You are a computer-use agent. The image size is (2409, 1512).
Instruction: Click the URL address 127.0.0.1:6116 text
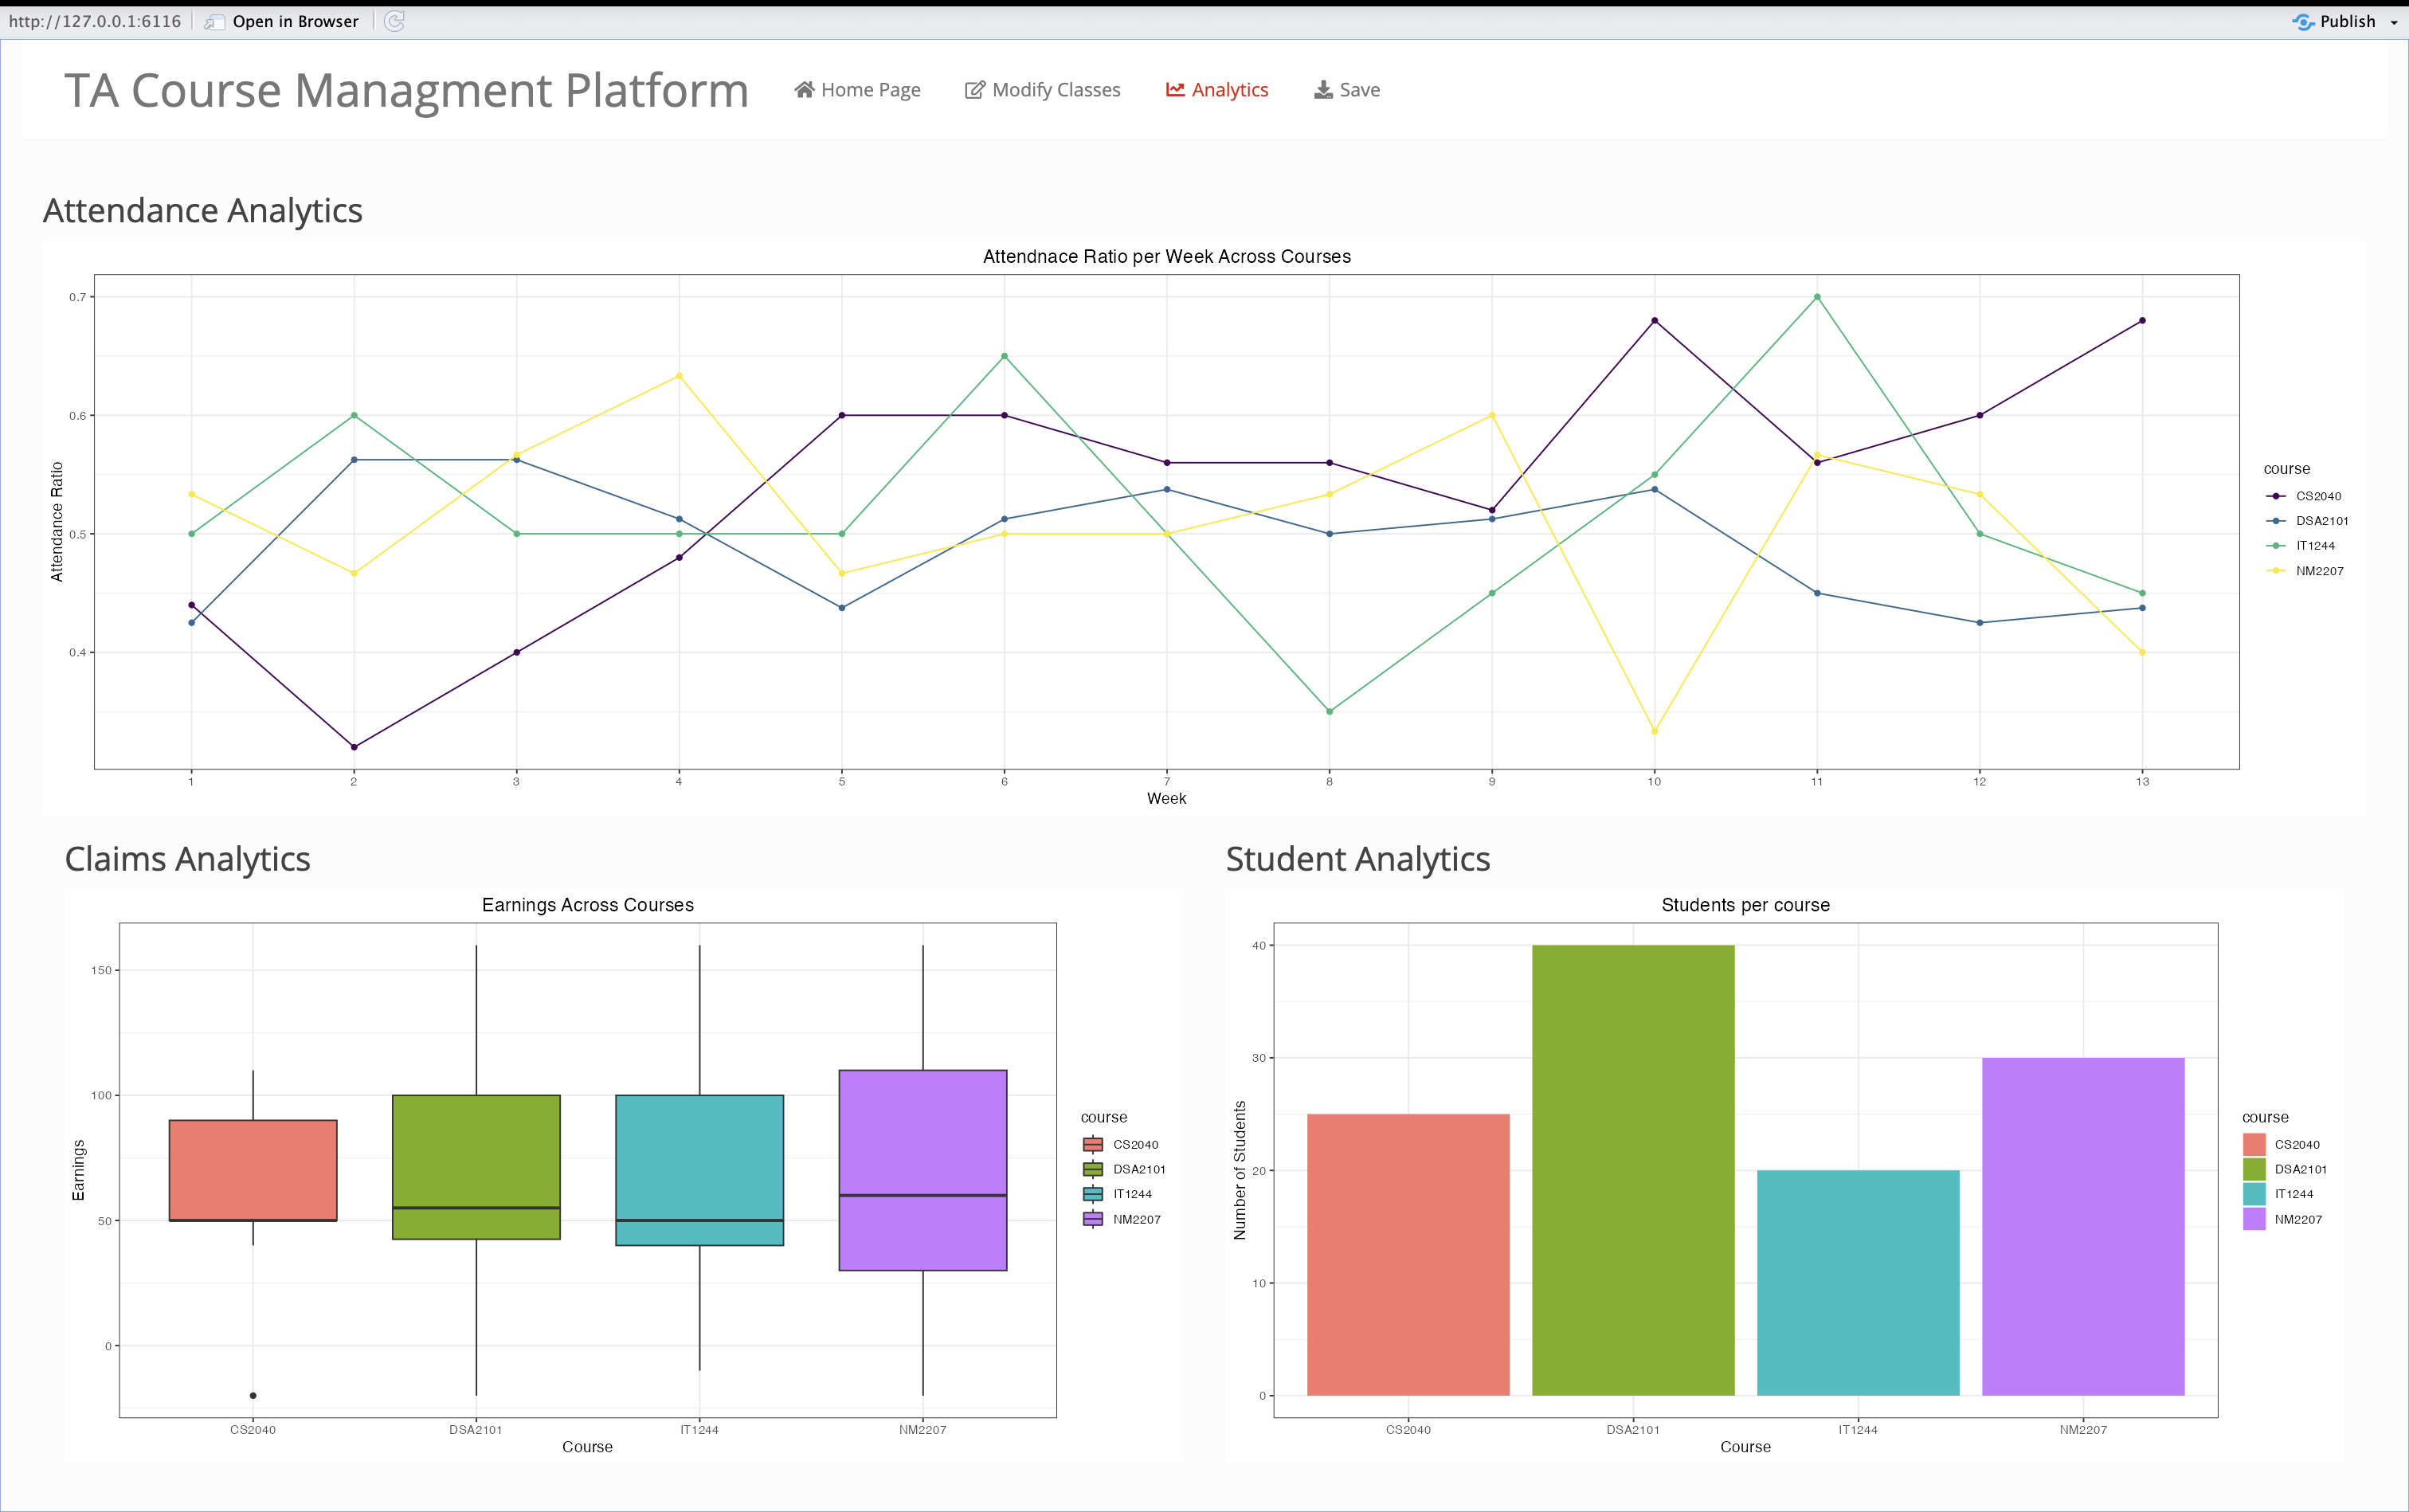pos(95,21)
